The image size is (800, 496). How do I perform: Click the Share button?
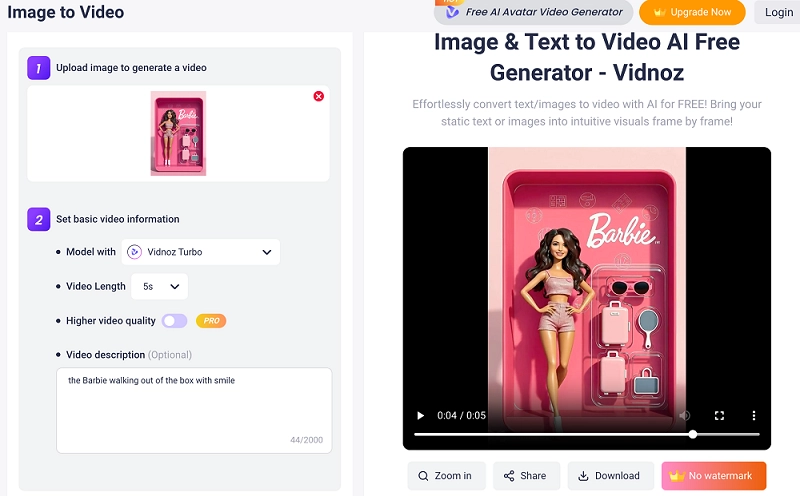click(526, 476)
